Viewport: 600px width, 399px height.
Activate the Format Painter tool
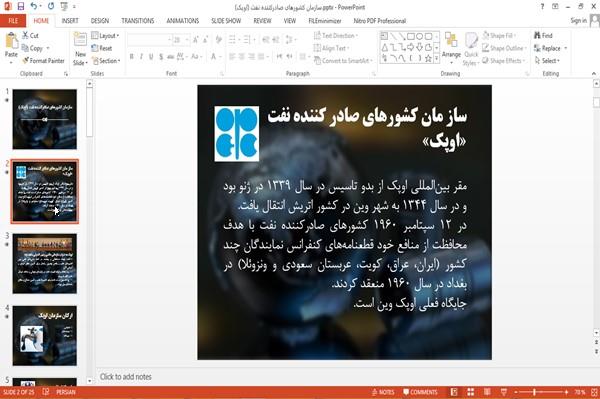tap(43, 60)
